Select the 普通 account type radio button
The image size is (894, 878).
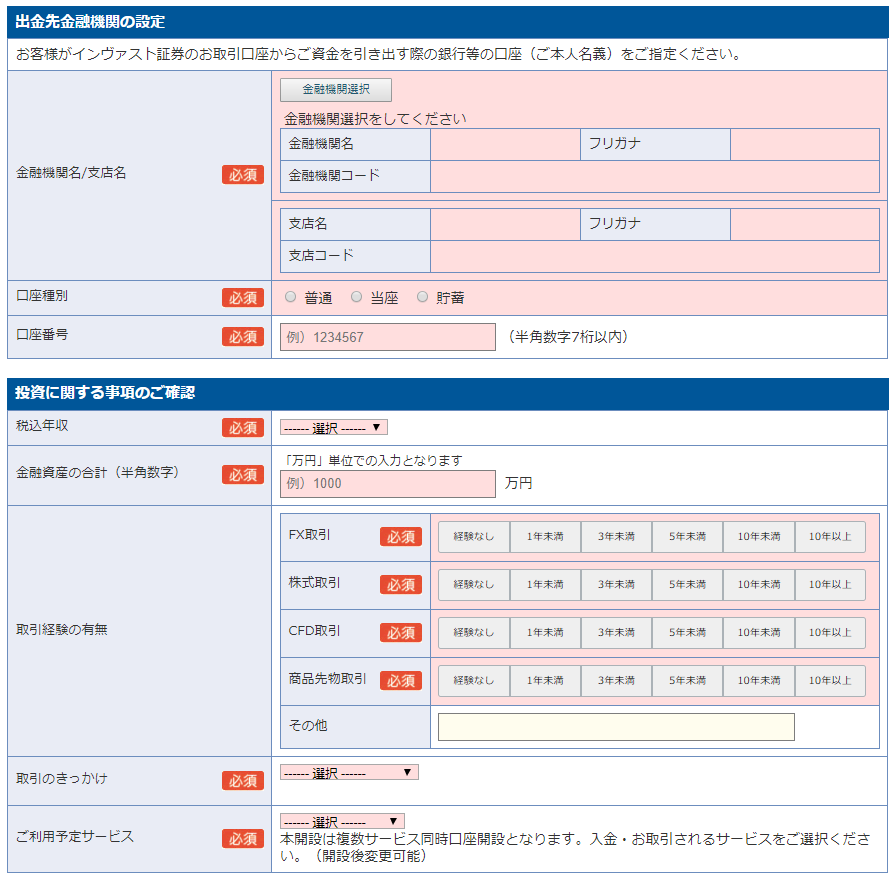coord(291,296)
